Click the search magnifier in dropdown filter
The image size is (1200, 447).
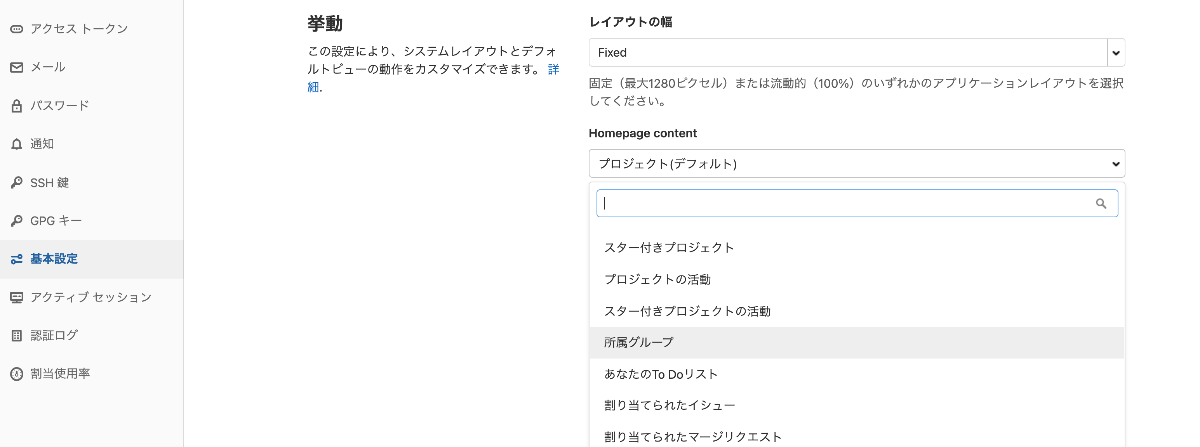pyautogui.click(x=1101, y=203)
